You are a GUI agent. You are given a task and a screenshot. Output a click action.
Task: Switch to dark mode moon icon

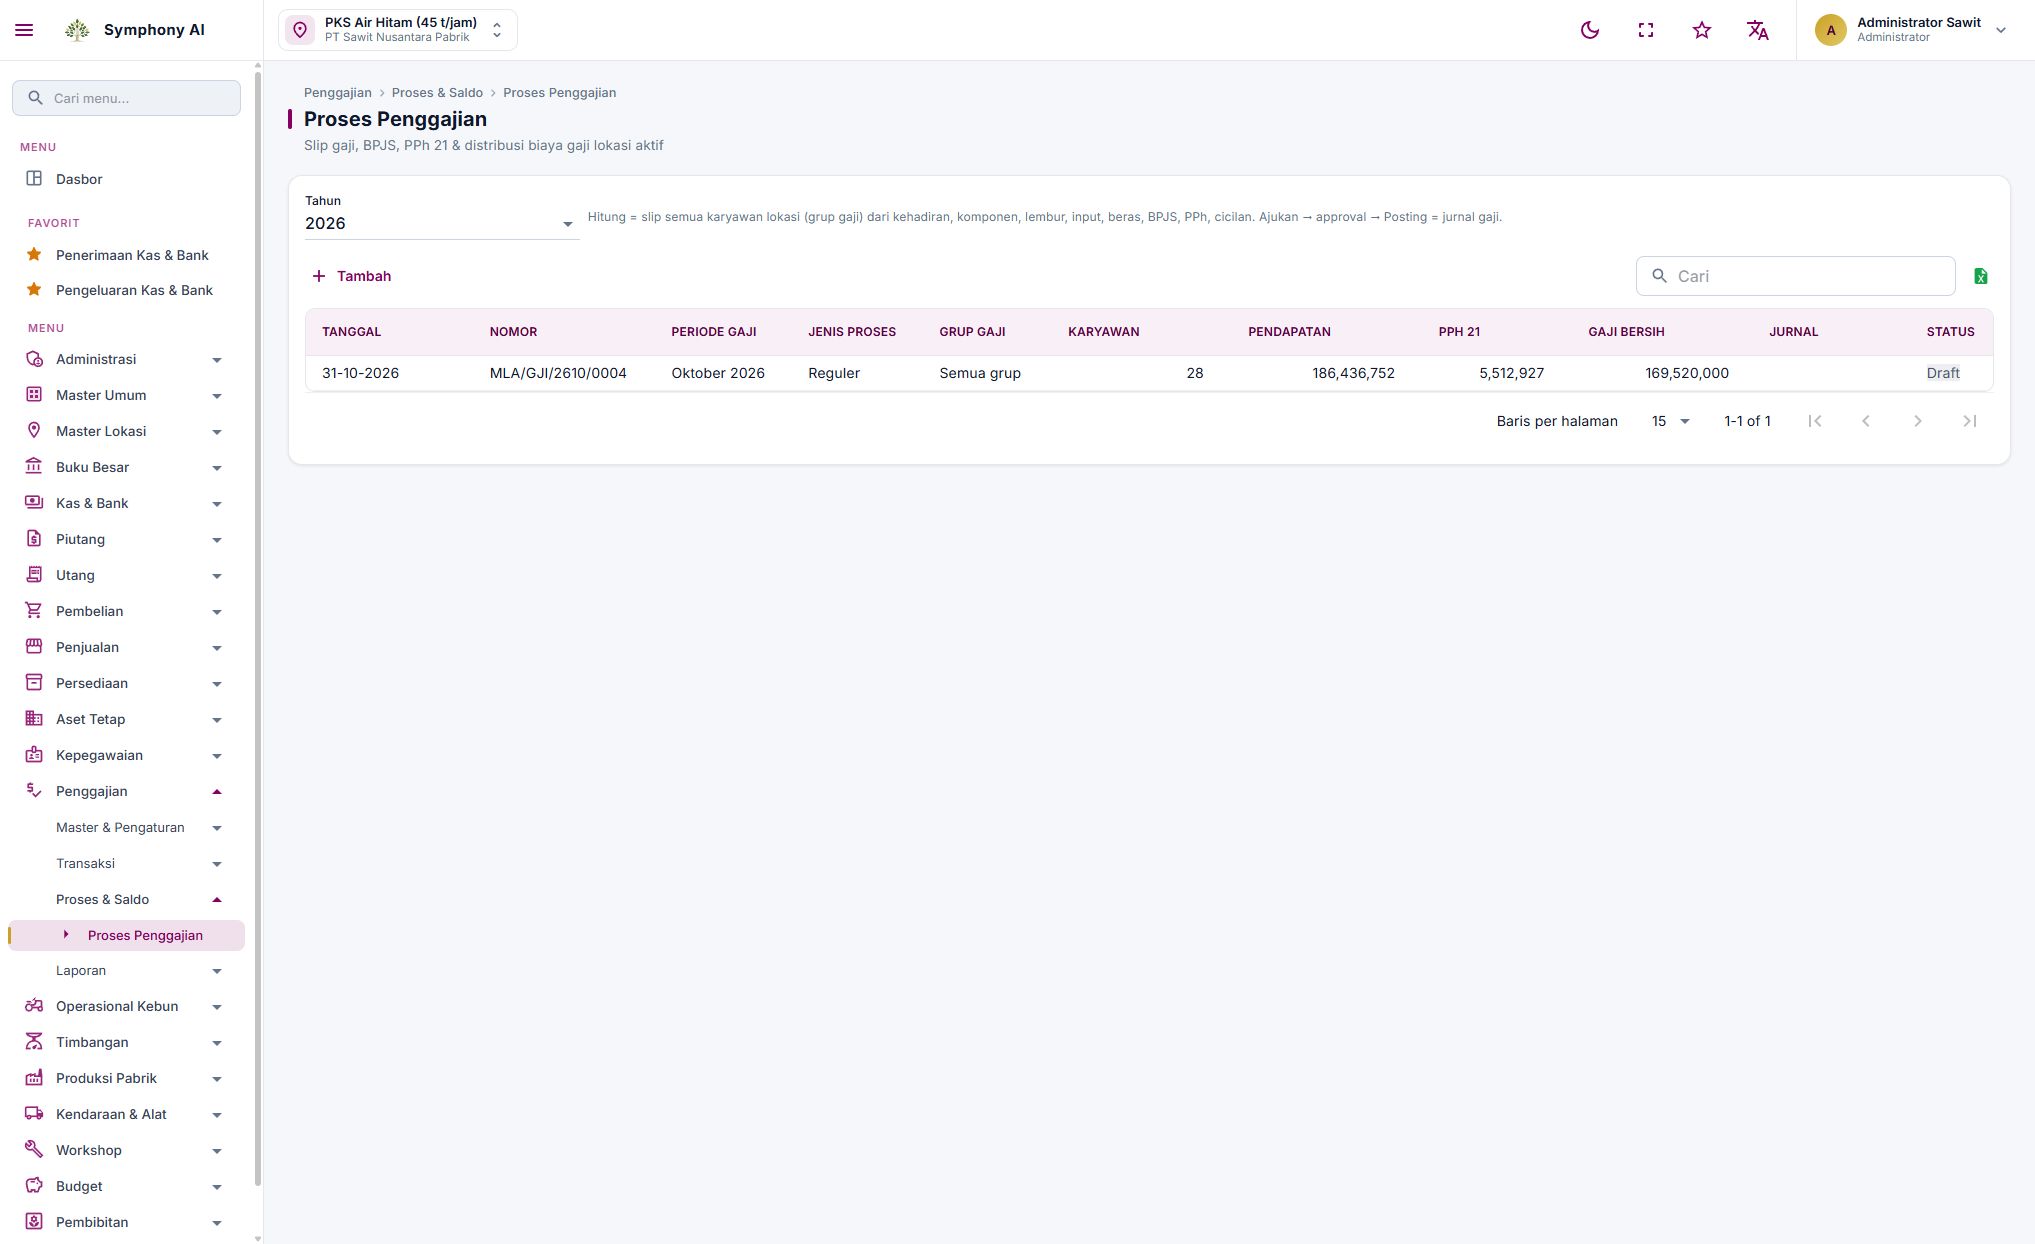click(1590, 30)
